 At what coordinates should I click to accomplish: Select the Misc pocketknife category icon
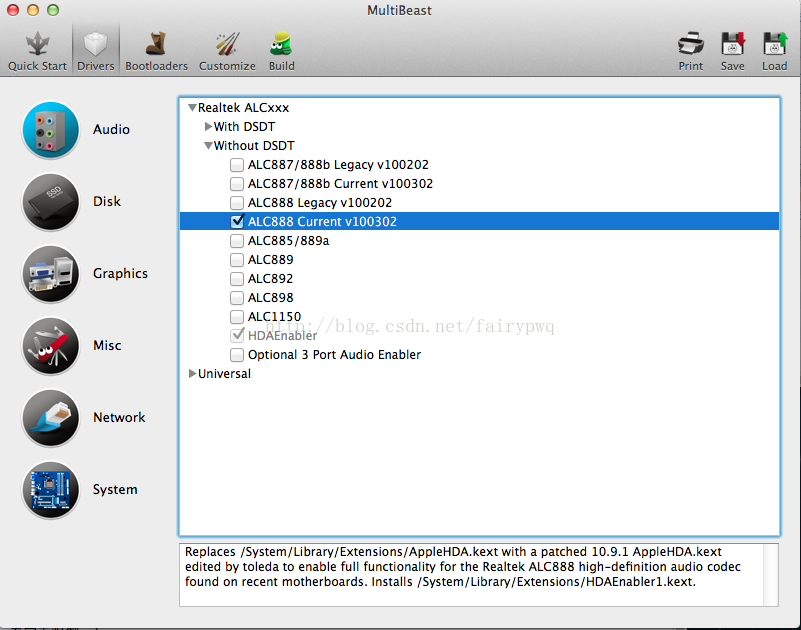[x=51, y=346]
